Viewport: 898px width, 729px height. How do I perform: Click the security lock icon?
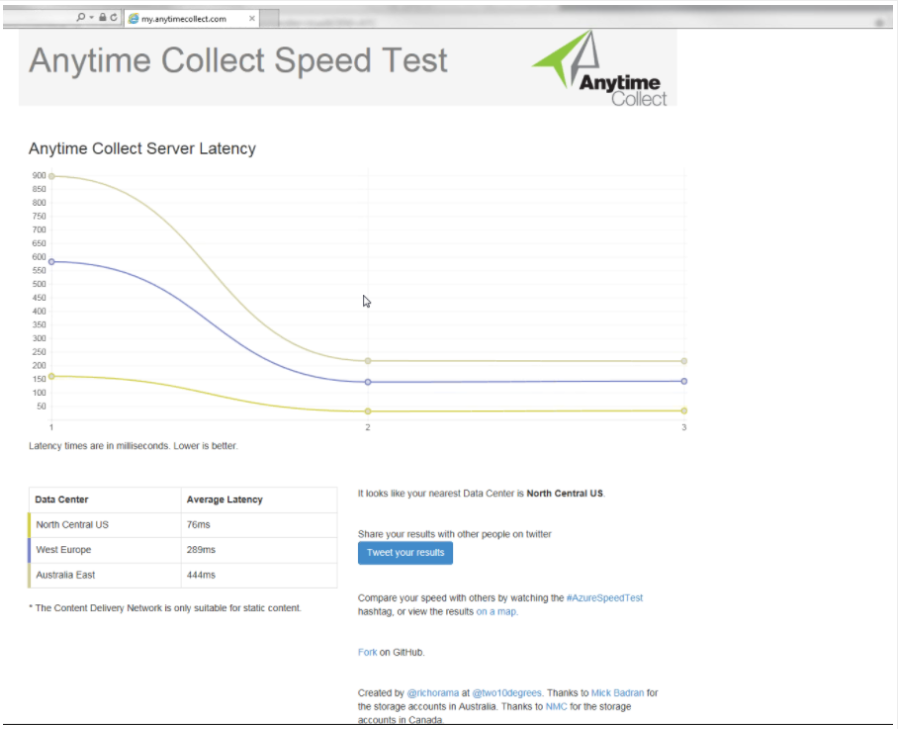[102, 18]
